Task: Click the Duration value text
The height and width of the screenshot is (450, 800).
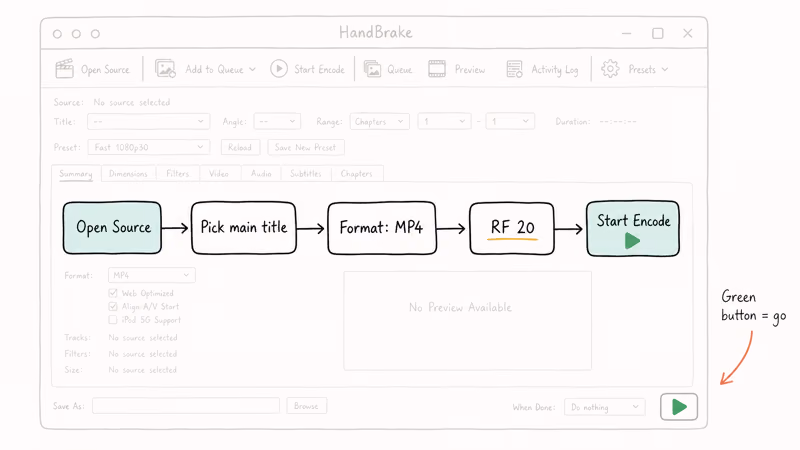Action: 618,121
